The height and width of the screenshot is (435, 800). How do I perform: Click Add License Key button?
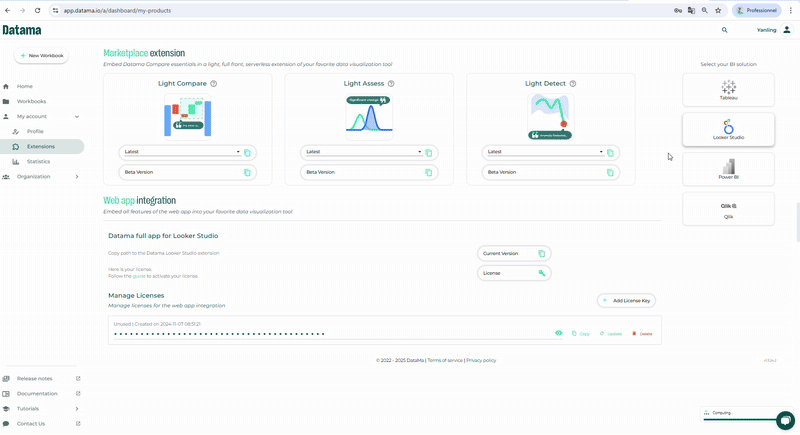coord(627,301)
